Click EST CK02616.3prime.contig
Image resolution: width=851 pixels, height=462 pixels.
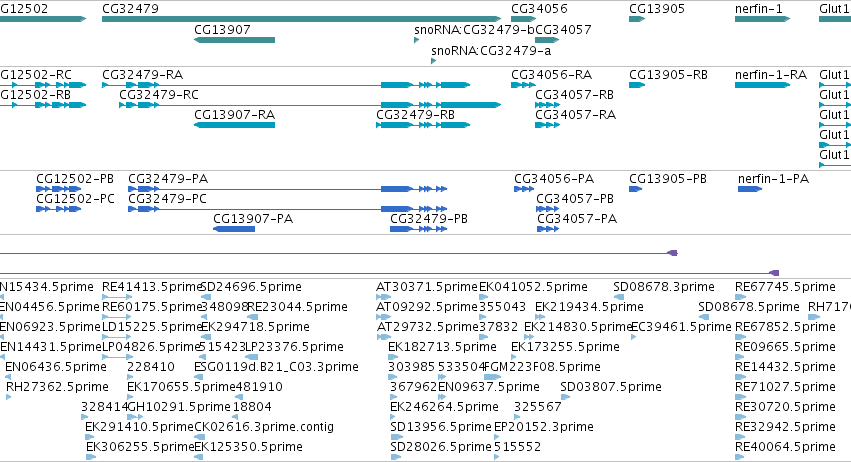tap(264, 427)
